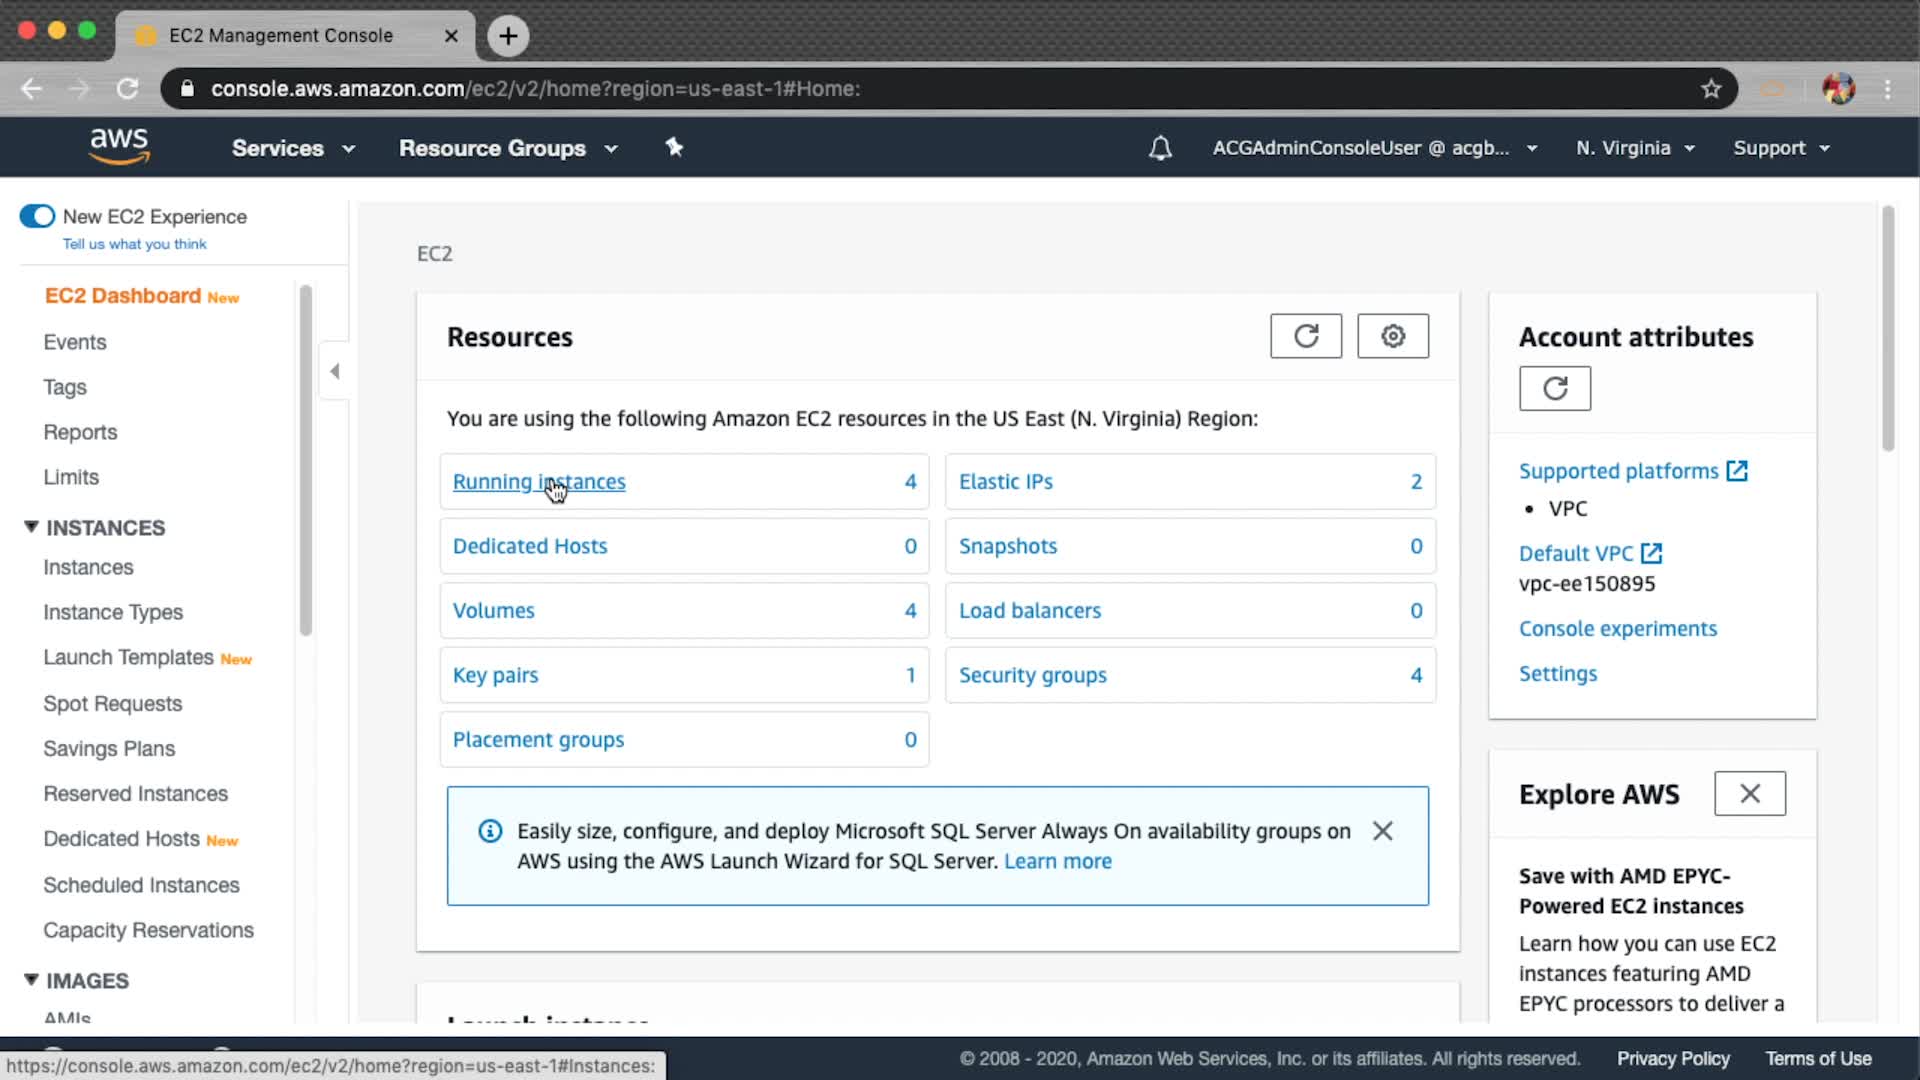The width and height of the screenshot is (1920, 1080).
Task: Toggle the New EC2 Experience switch
Action: [x=38, y=216]
